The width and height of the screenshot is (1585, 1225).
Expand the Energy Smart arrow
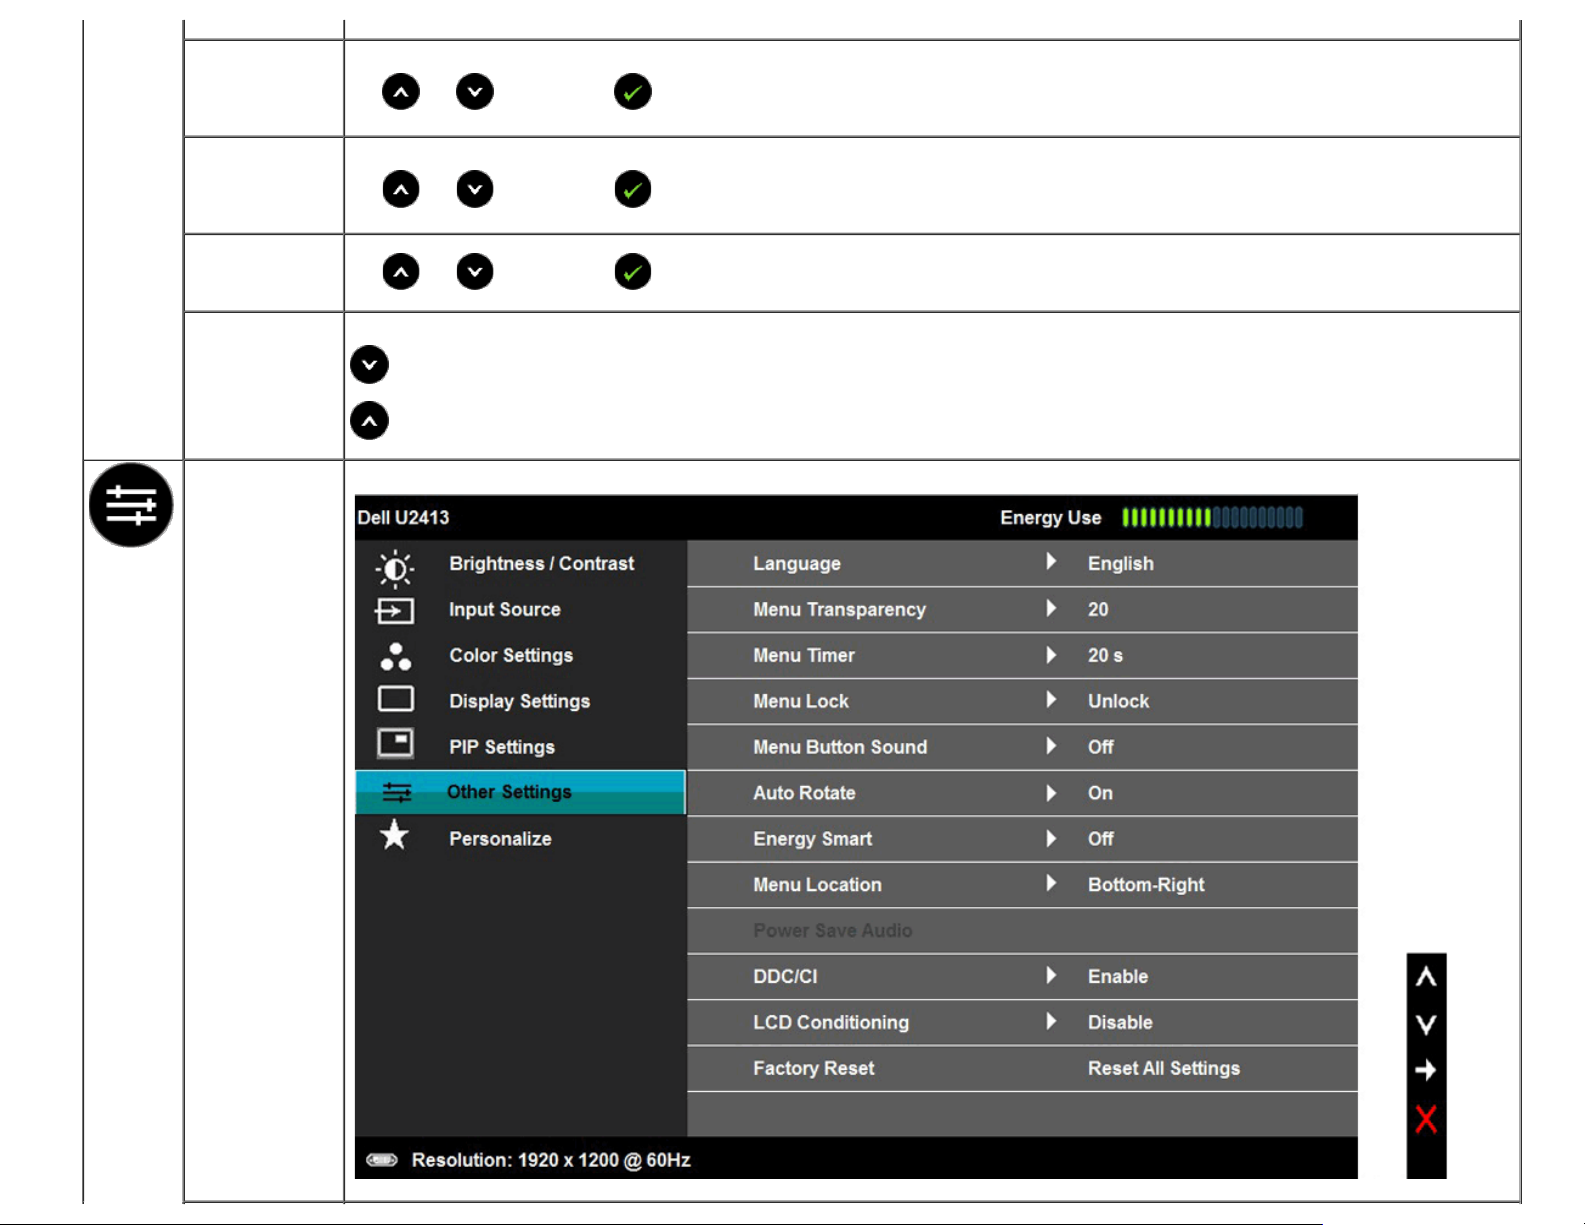coord(1051,838)
